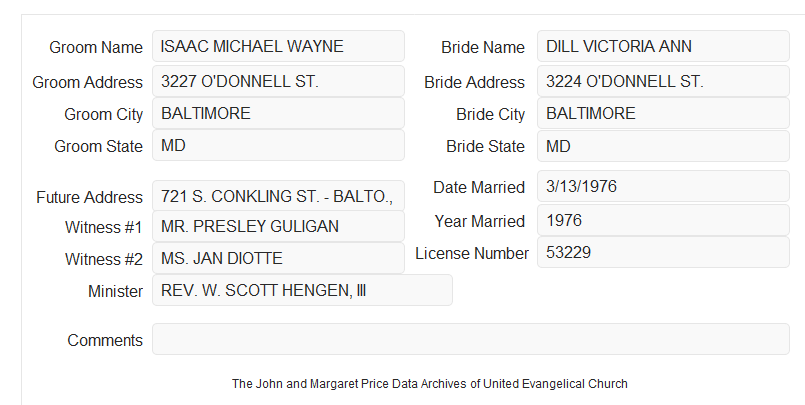This screenshot has width=805, height=405.
Task: Select the Groom Address input box
Action: coord(278,81)
